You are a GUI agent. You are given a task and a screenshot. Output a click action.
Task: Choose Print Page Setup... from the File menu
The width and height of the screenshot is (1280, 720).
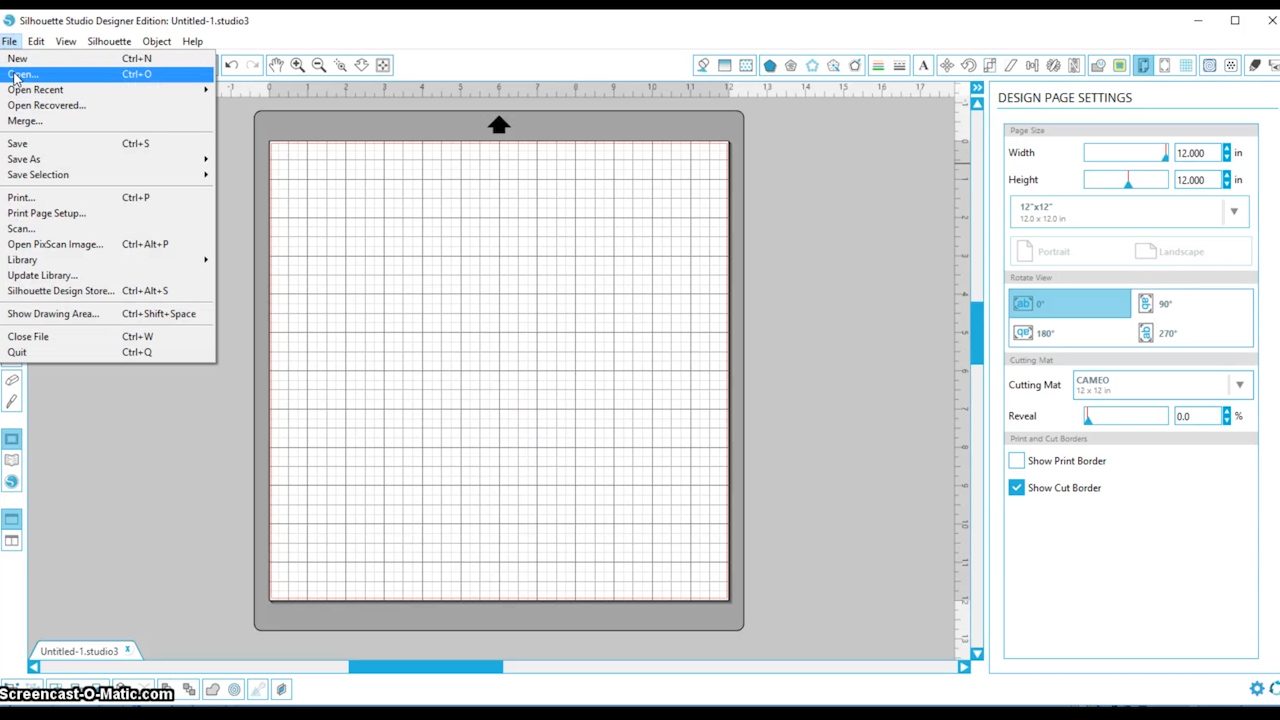107,213
